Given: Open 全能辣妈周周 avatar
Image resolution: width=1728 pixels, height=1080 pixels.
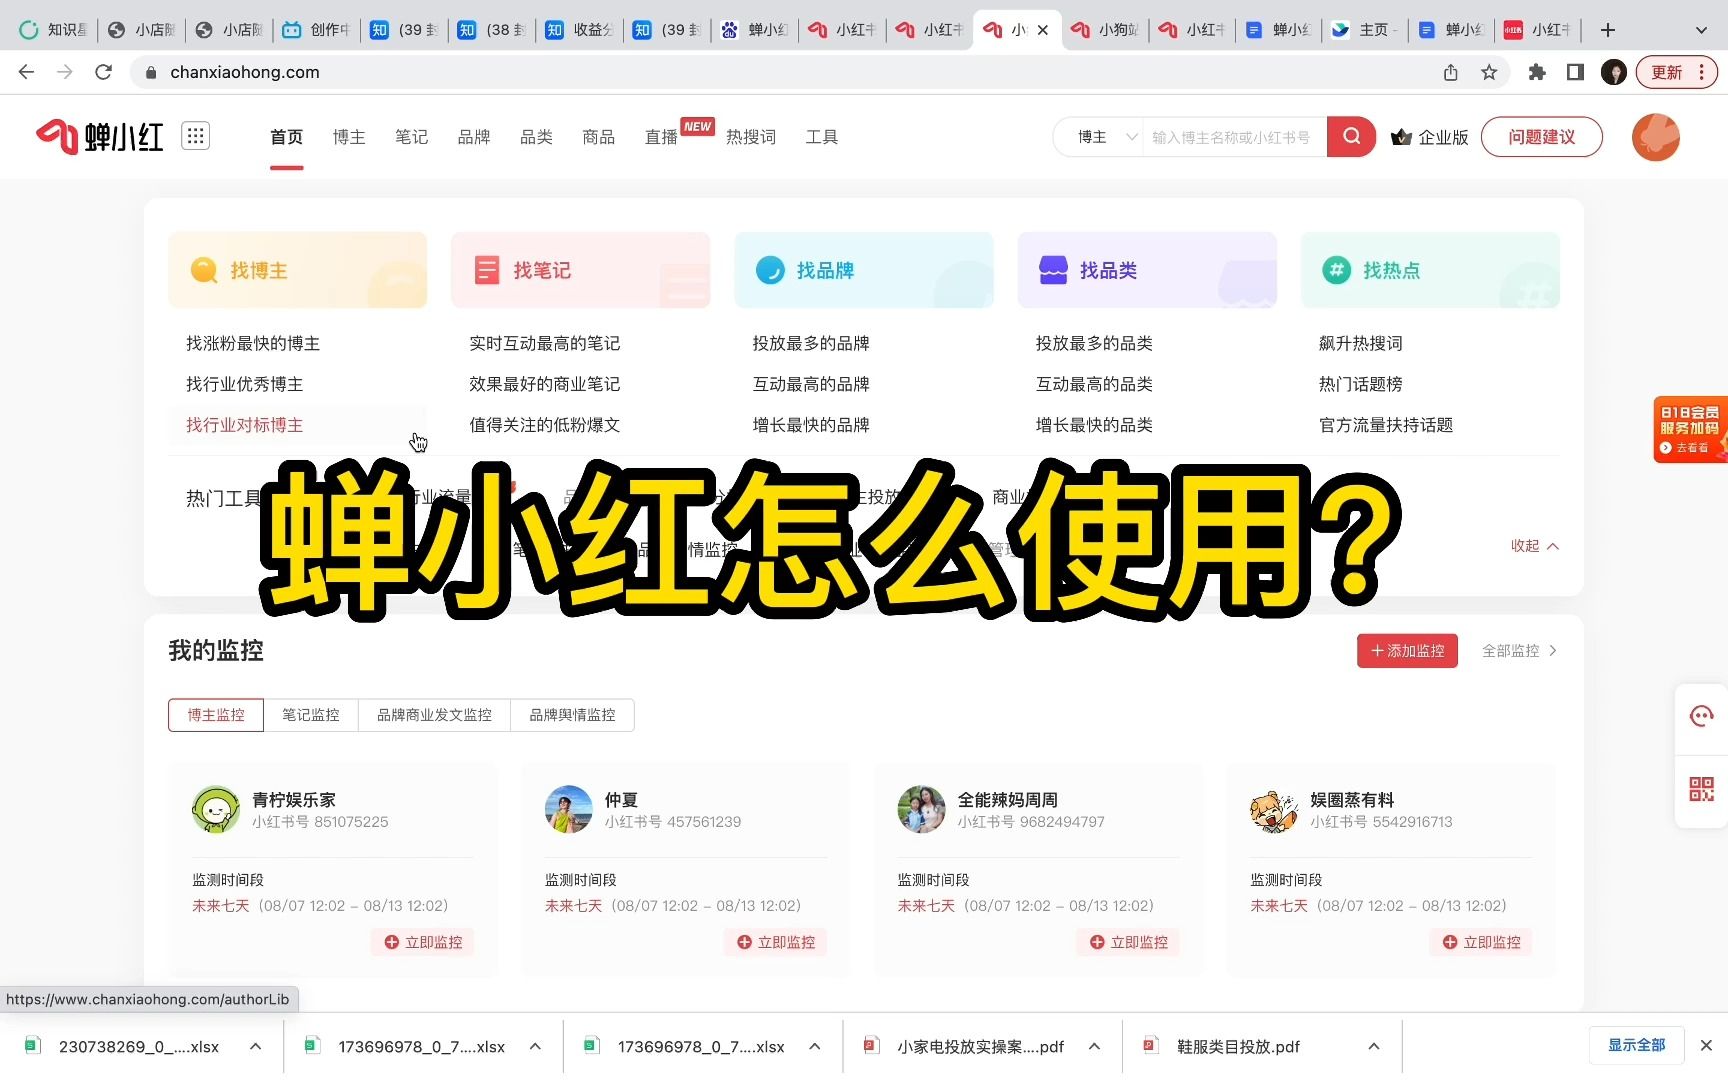Looking at the screenshot, I should (922, 809).
